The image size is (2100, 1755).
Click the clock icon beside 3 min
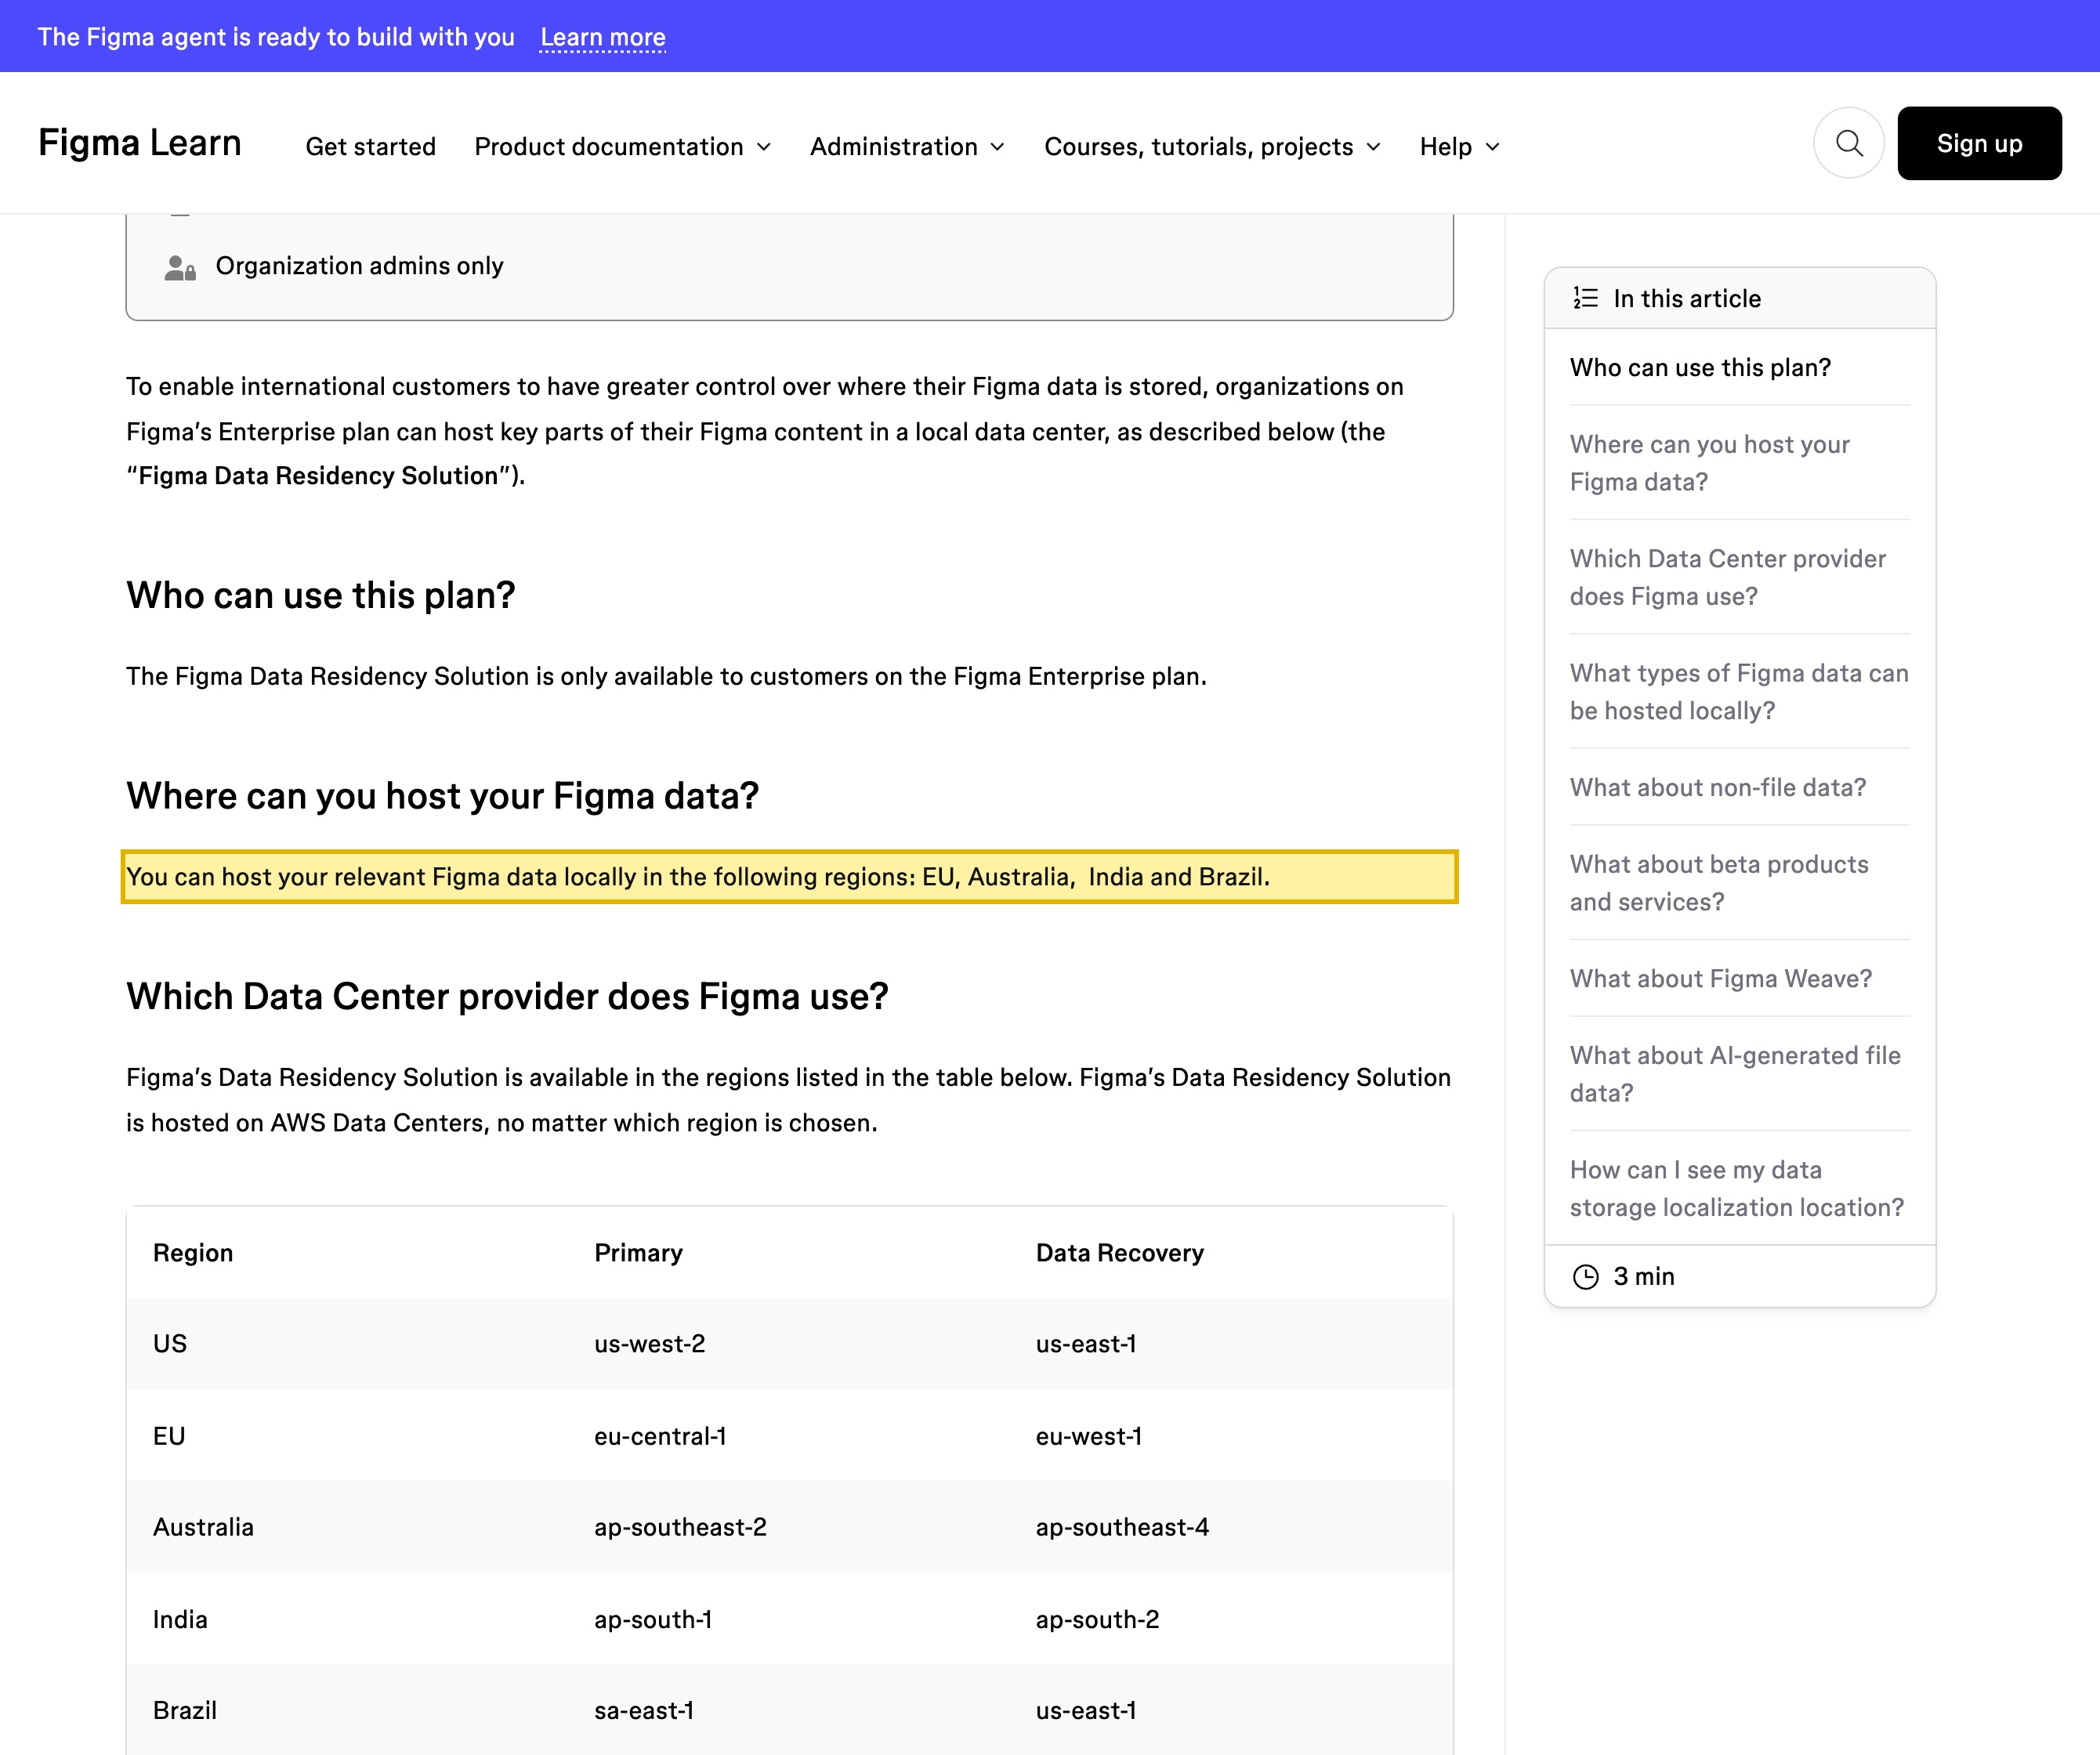tap(1586, 1277)
